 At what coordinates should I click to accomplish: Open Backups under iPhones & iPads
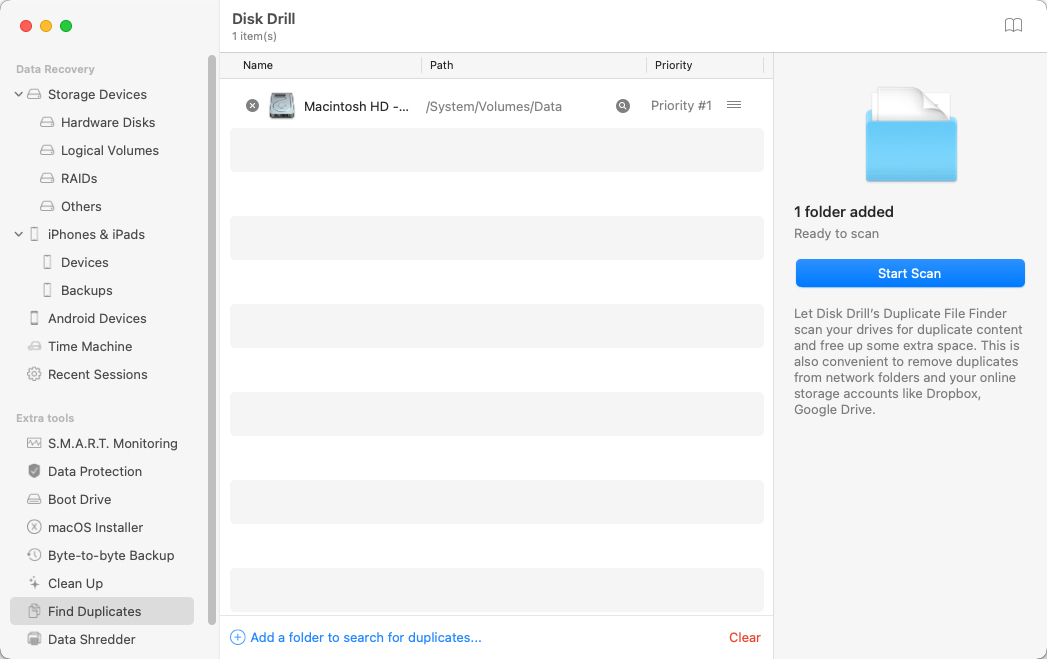[x=86, y=290]
